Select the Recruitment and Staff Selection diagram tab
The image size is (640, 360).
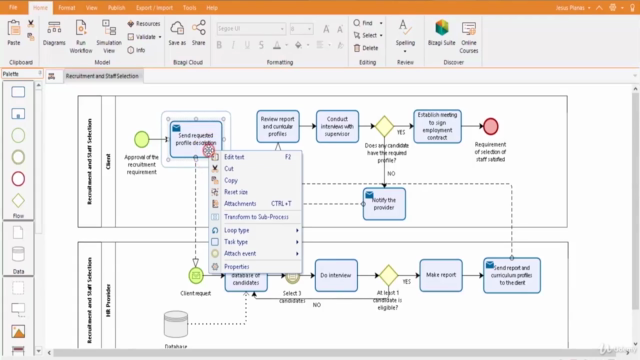click(x=102, y=76)
